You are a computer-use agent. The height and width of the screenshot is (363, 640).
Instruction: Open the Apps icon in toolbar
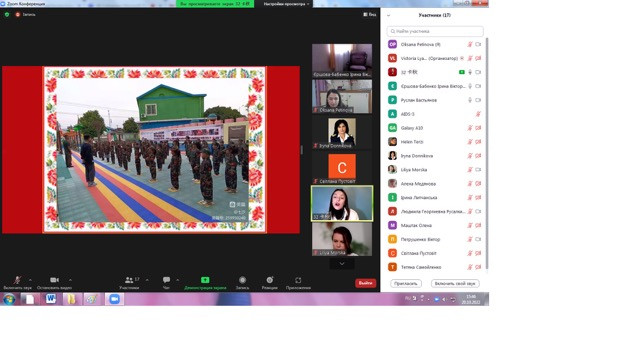point(298,280)
